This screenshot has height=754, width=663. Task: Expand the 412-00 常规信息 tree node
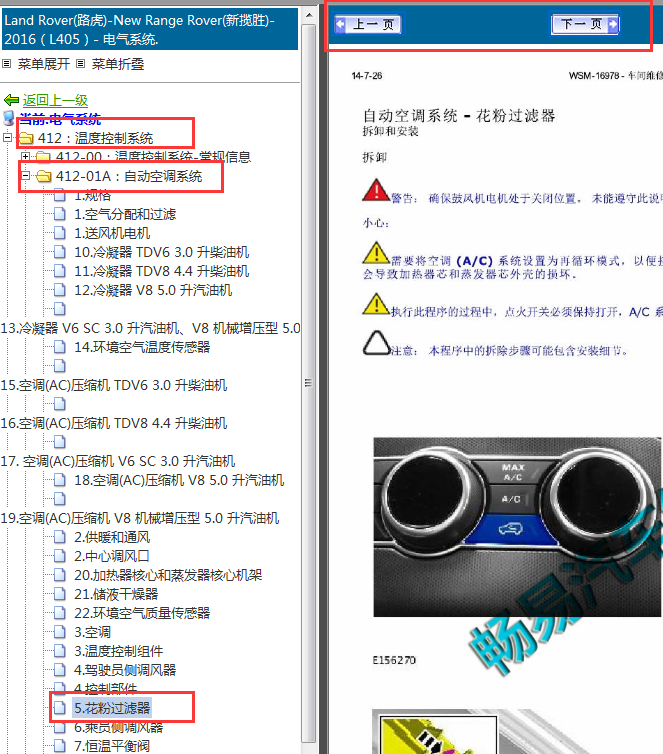click(25, 156)
